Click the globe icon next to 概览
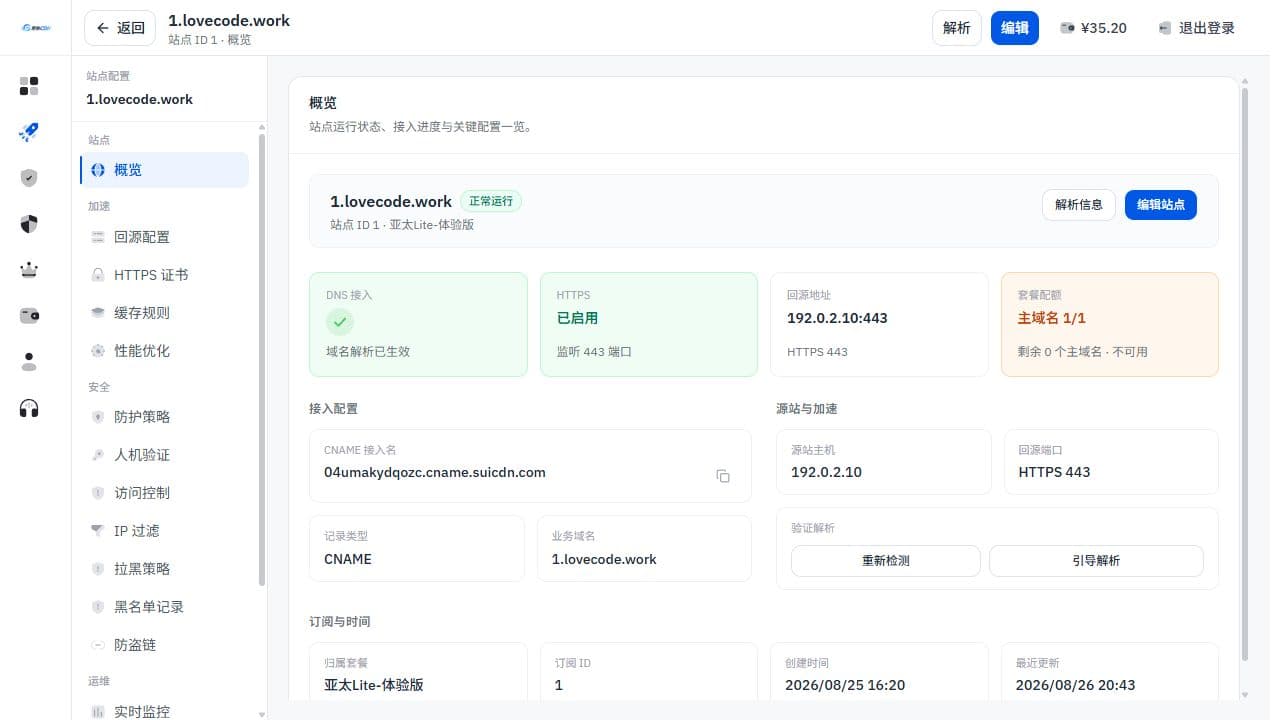The width and height of the screenshot is (1280, 720). pos(98,170)
